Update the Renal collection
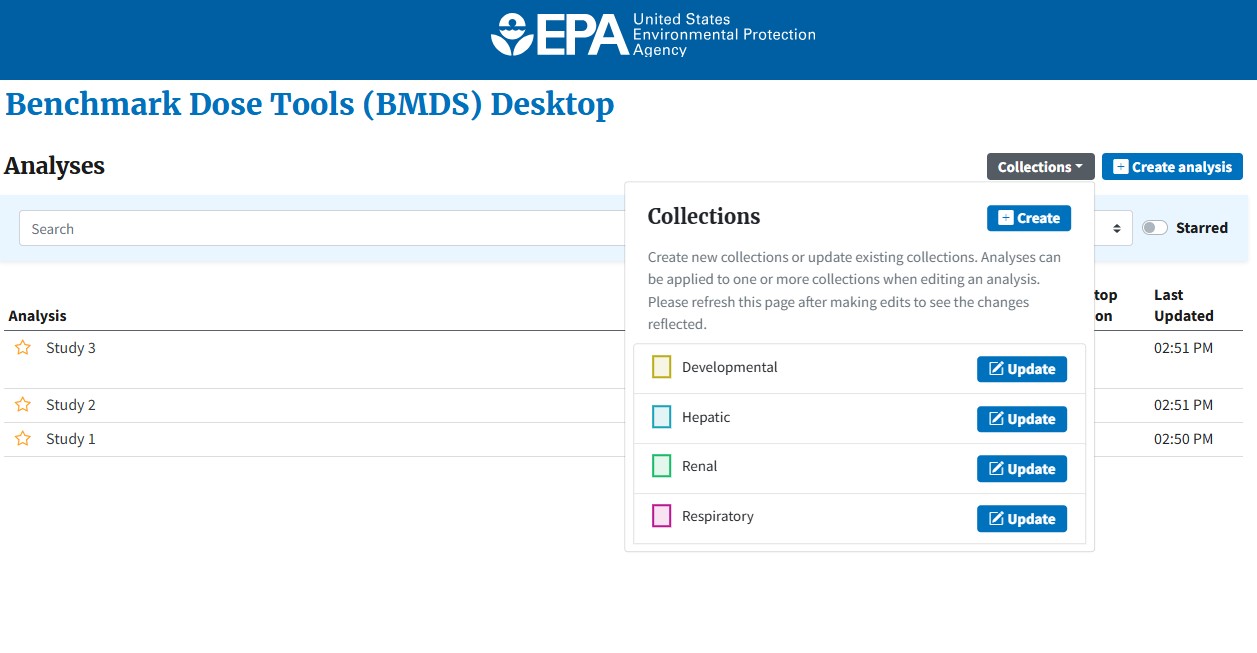The width and height of the screenshot is (1257, 653). coord(1022,469)
